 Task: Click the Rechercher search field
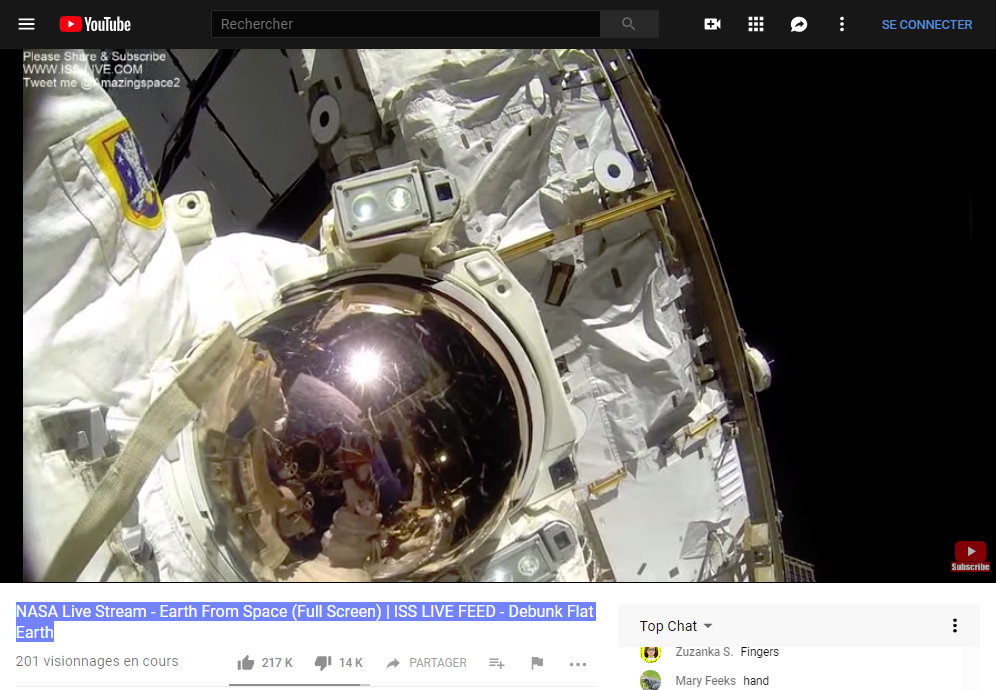tap(405, 24)
